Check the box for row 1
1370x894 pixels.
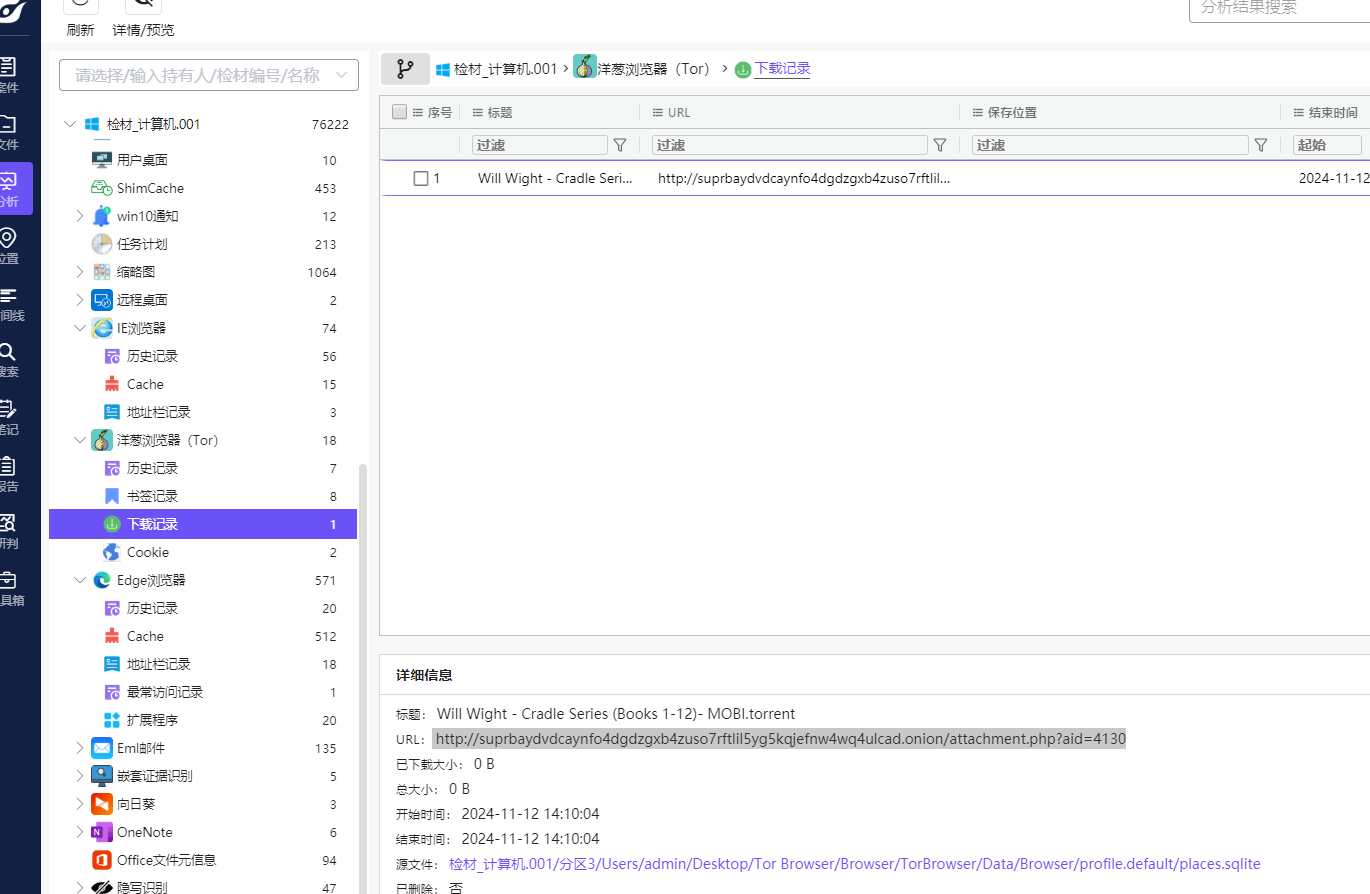click(x=421, y=178)
